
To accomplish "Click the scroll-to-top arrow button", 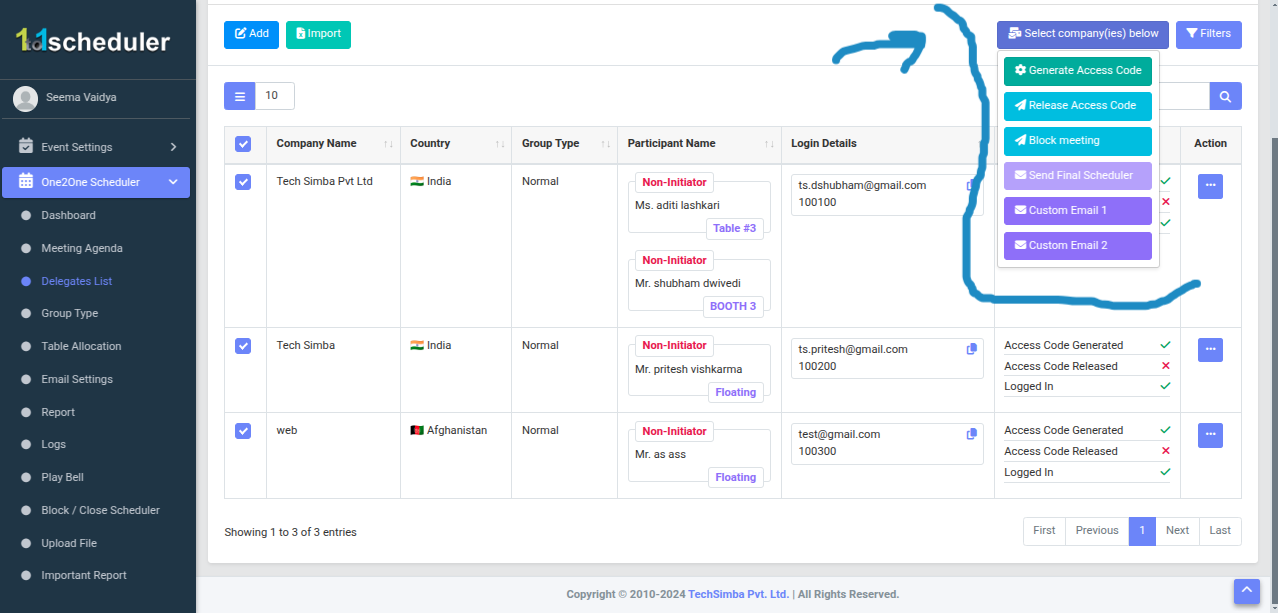I will click(1246, 592).
